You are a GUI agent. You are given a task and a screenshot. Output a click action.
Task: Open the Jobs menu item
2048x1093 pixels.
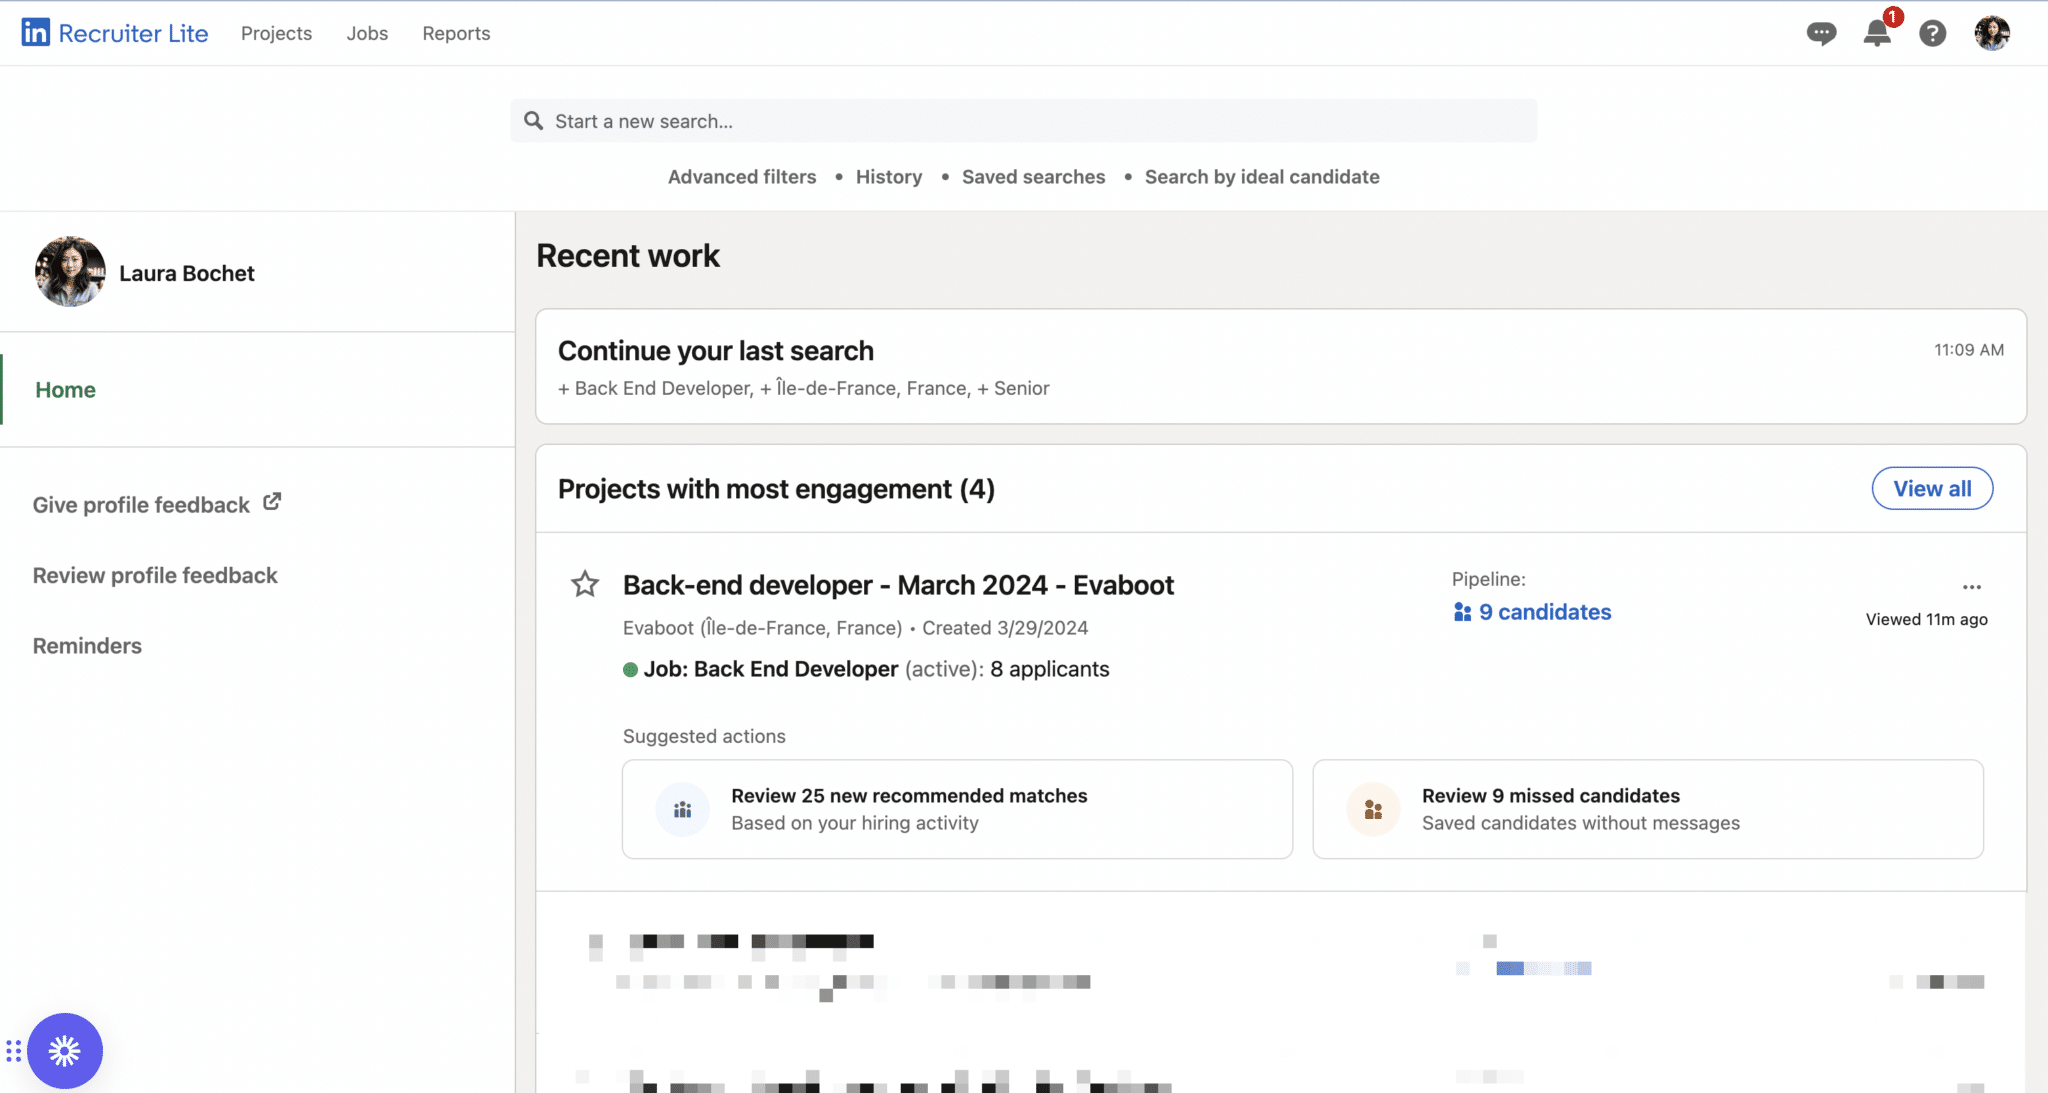(x=367, y=33)
